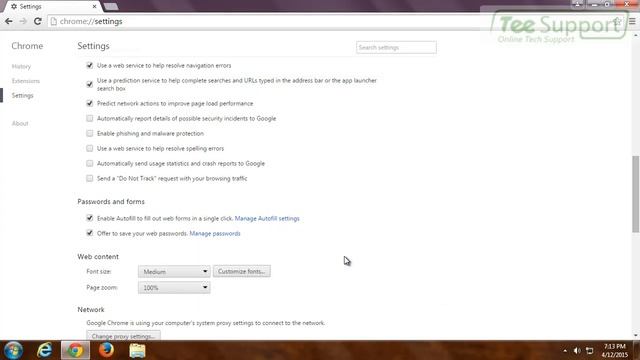Image resolution: width=640 pixels, height=360 pixels.
Task: Select Settings in the sidebar
Action: click(x=22, y=96)
